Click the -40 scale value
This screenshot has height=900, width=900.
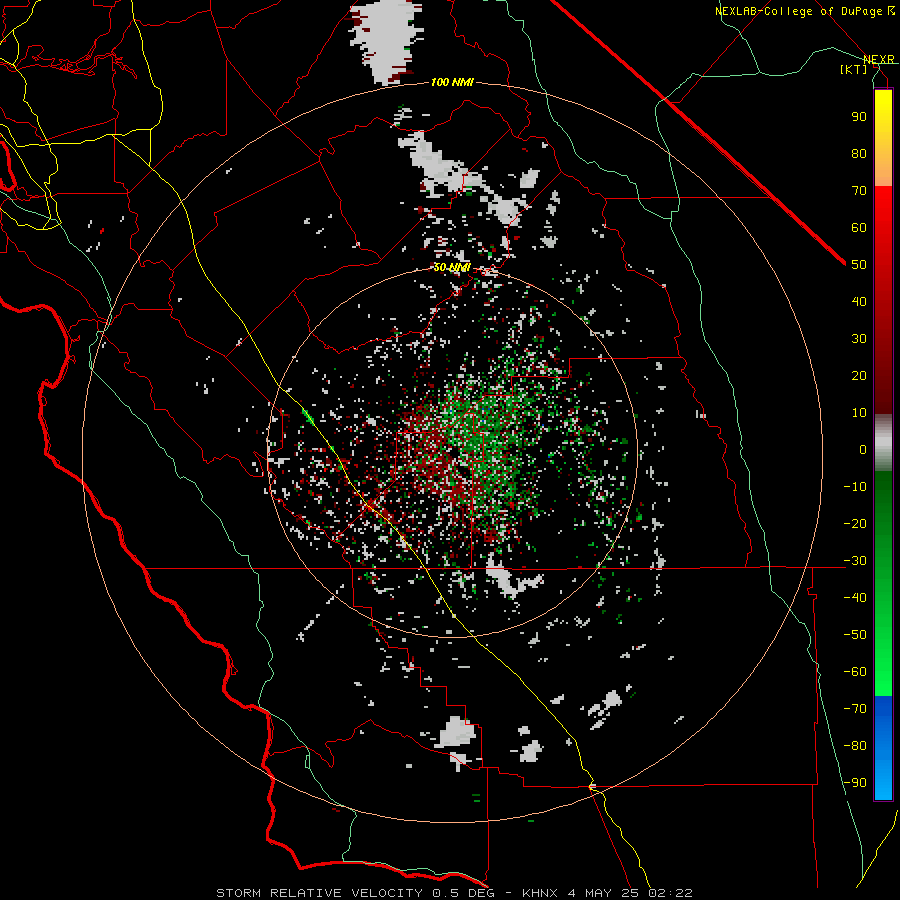855,598
